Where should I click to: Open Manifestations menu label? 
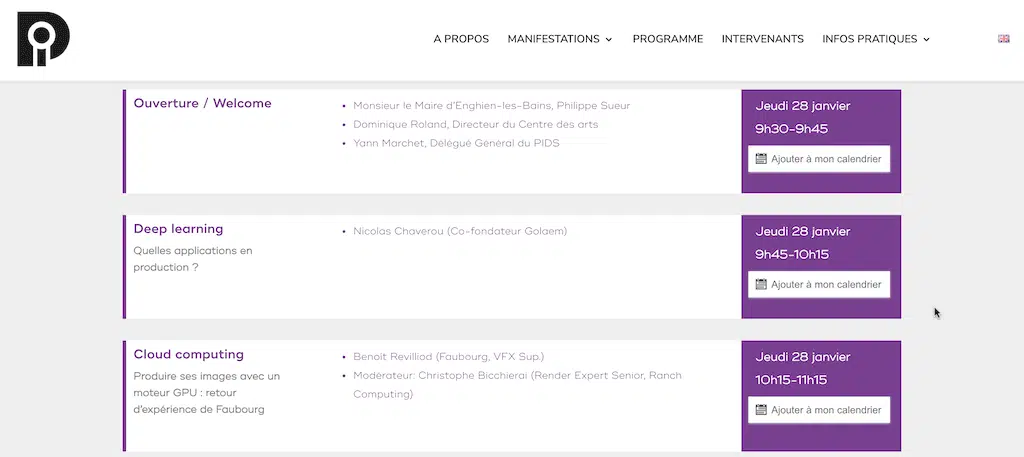point(553,39)
